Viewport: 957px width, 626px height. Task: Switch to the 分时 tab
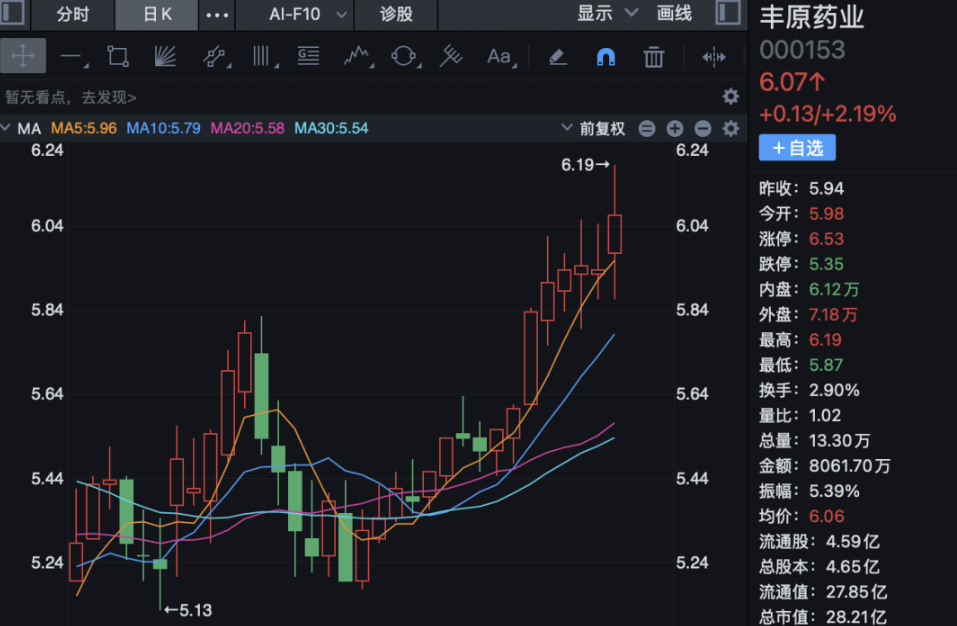[x=73, y=14]
